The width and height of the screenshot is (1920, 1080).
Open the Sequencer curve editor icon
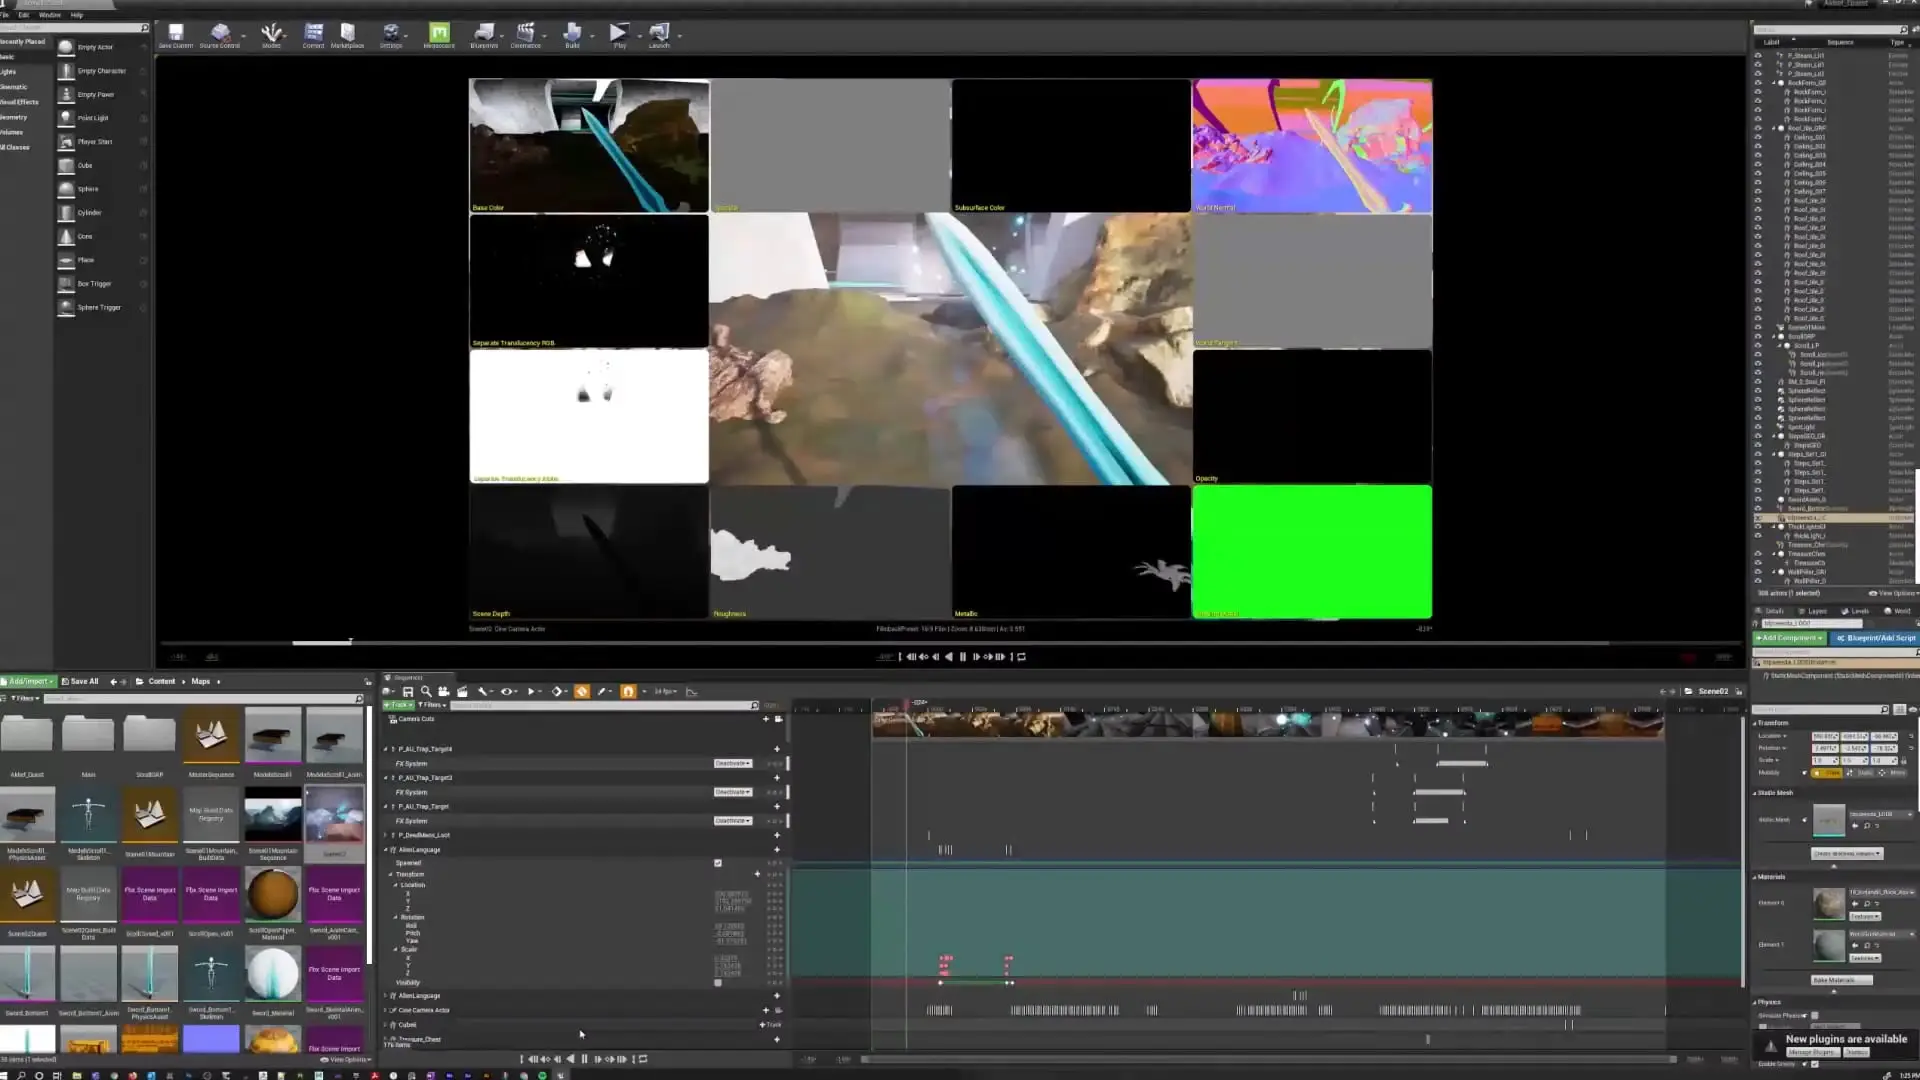pyautogui.click(x=691, y=692)
